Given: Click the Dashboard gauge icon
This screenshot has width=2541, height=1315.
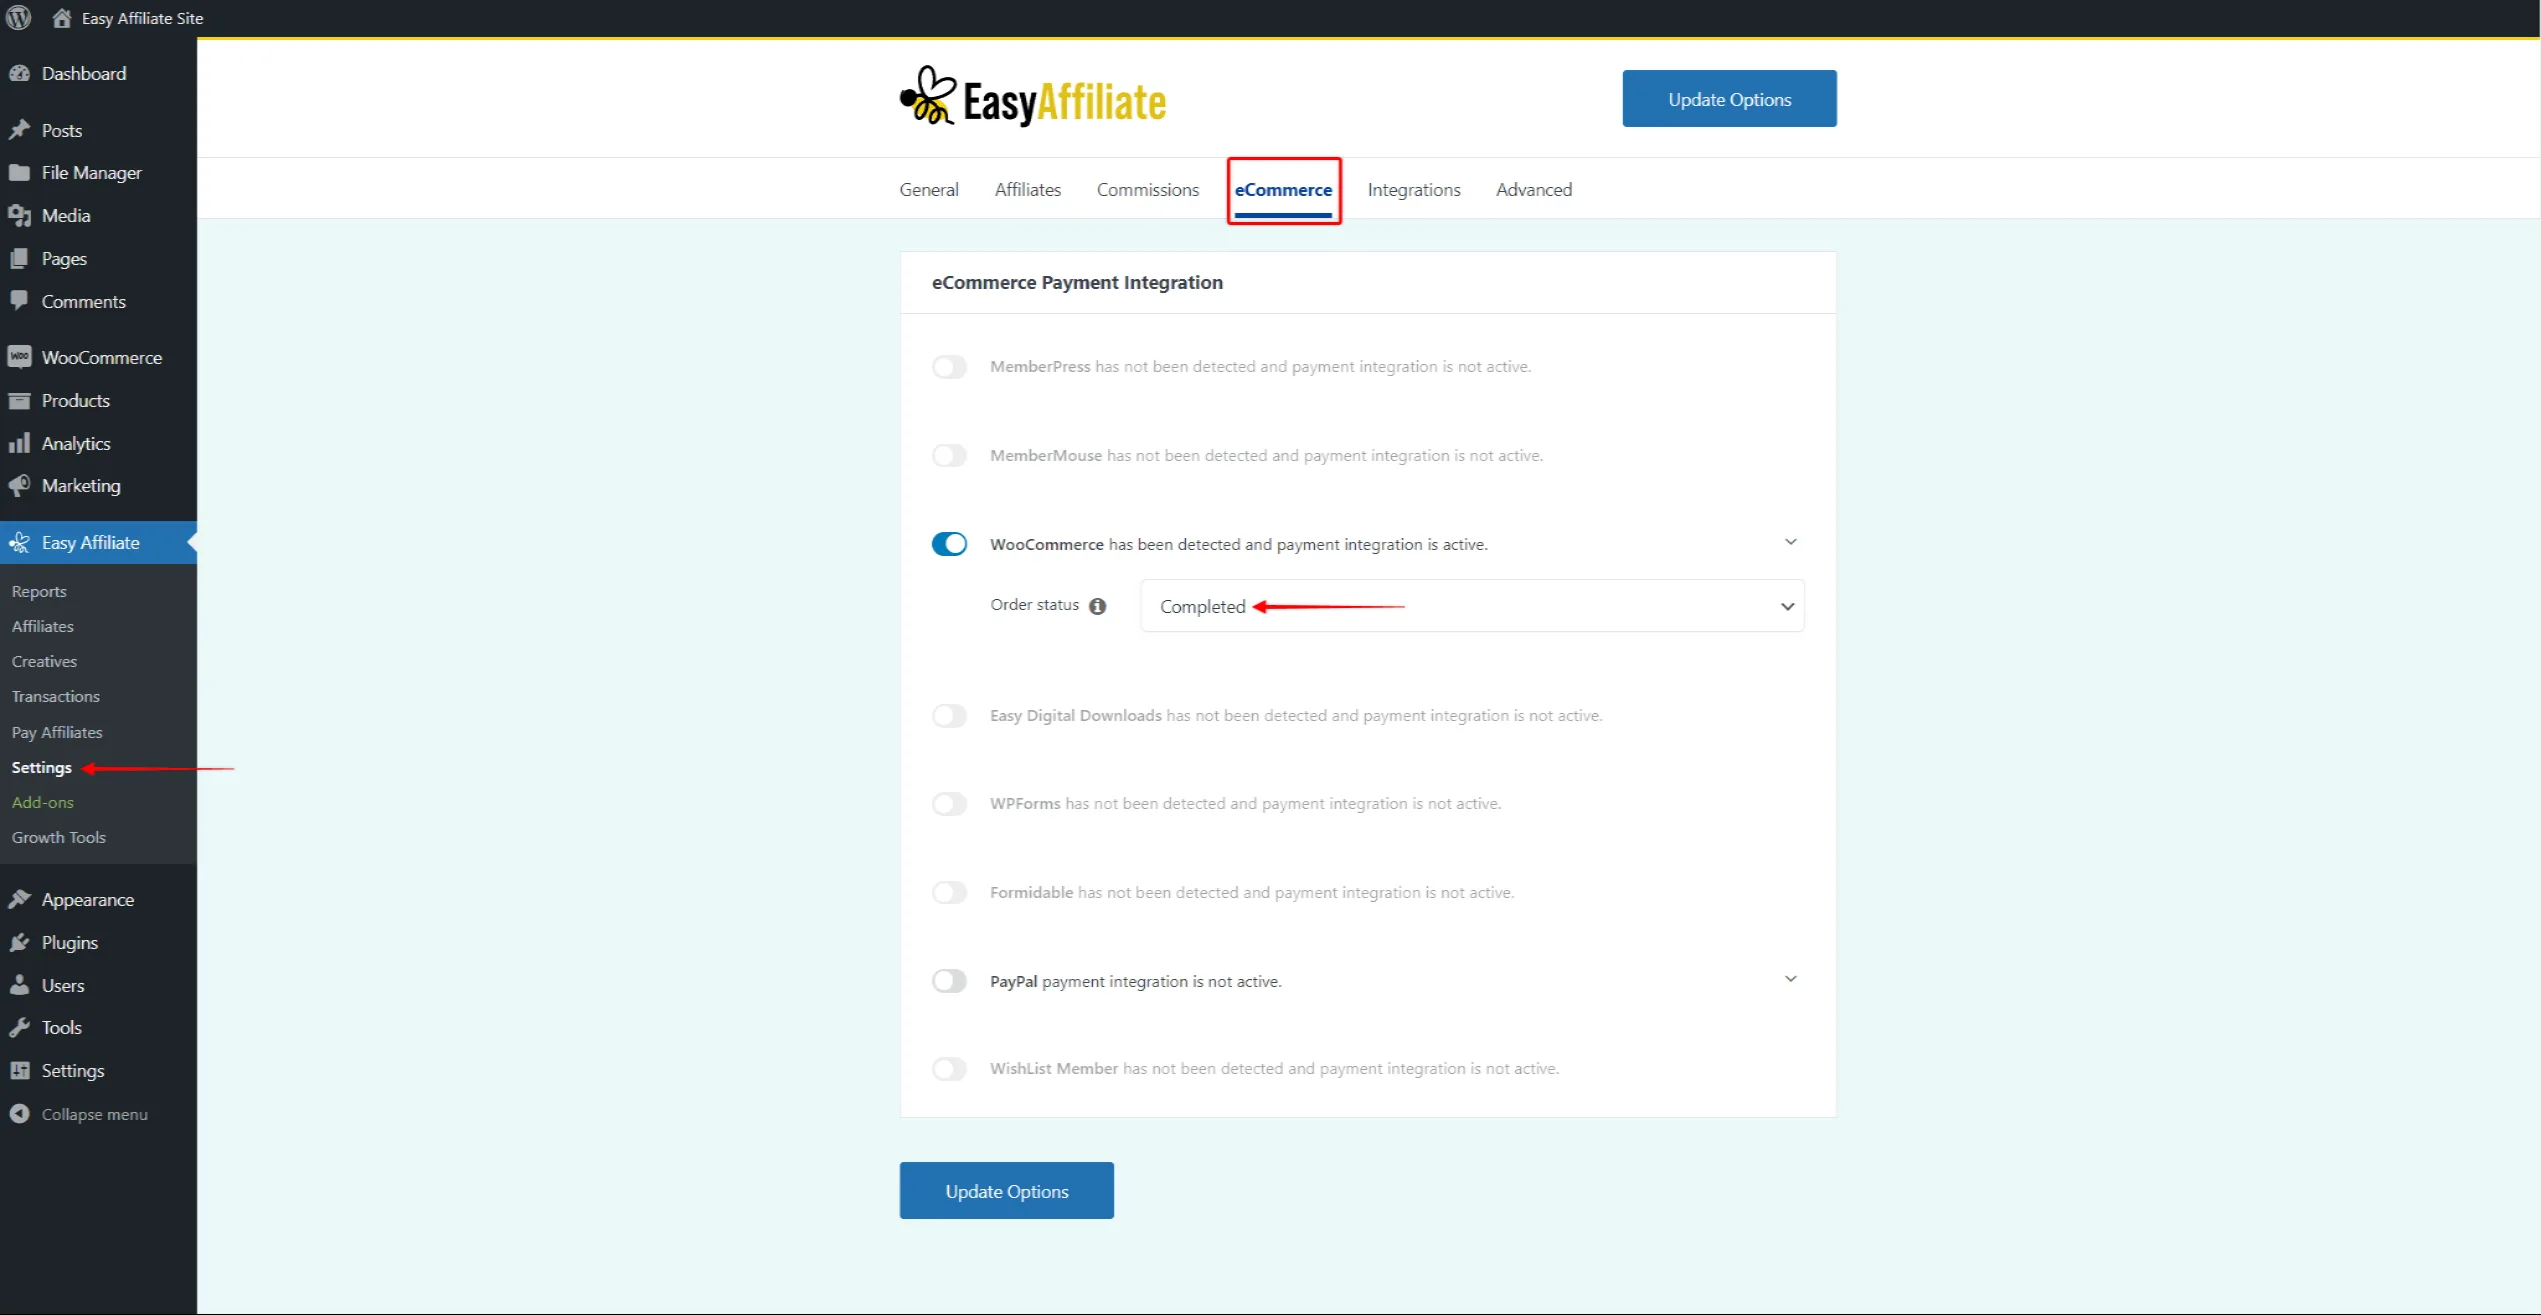Looking at the screenshot, I should 19,73.
